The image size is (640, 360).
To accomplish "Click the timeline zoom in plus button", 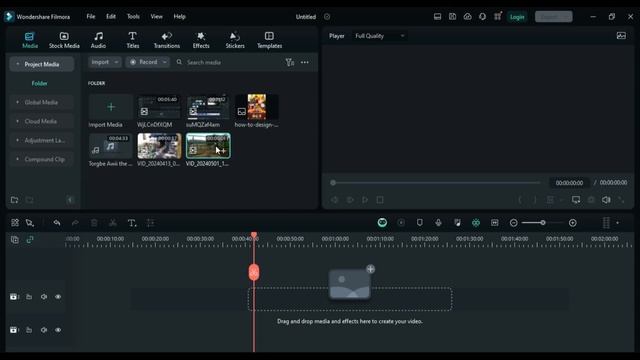I will pos(573,223).
